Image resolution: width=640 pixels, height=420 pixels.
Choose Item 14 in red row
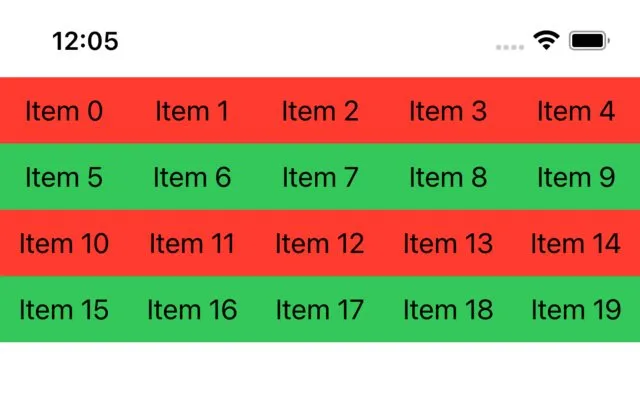576,243
